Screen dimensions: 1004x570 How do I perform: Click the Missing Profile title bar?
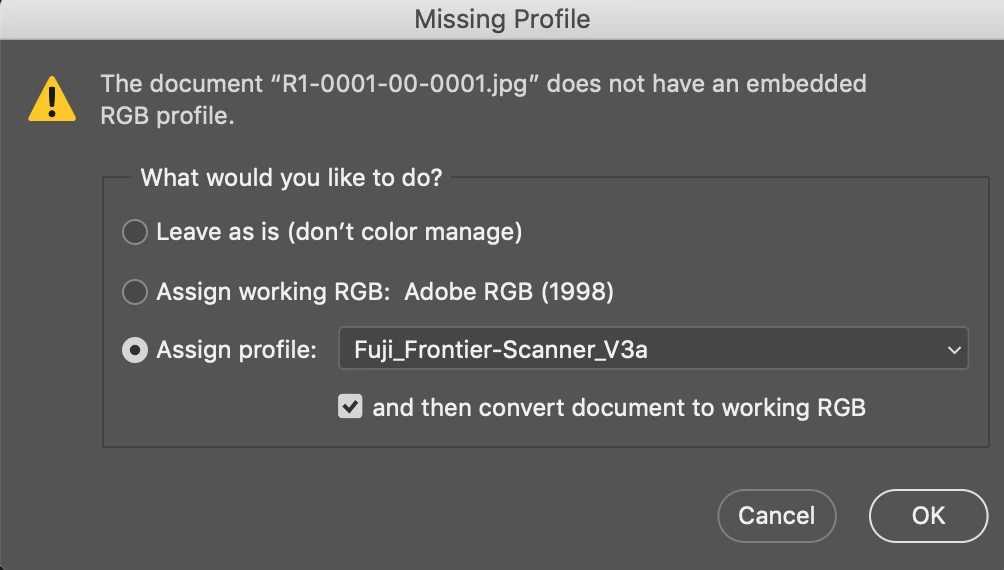(x=502, y=19)
